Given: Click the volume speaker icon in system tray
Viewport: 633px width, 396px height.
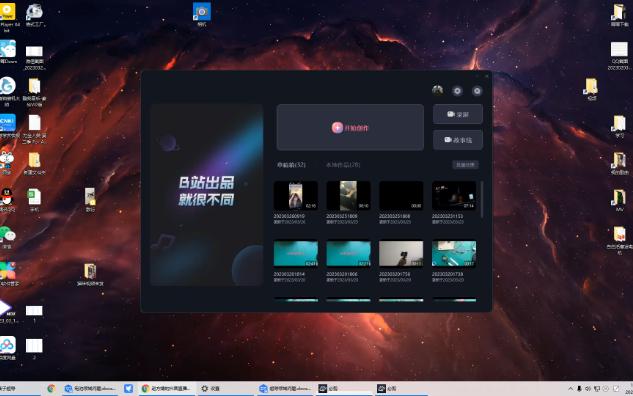Looking at the screenshot, I should (588, 389).
